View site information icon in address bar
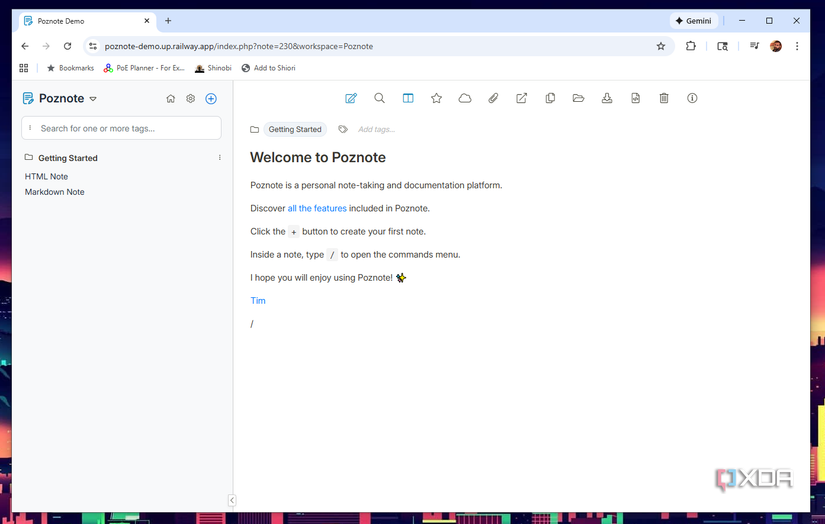 coord(93,46)
